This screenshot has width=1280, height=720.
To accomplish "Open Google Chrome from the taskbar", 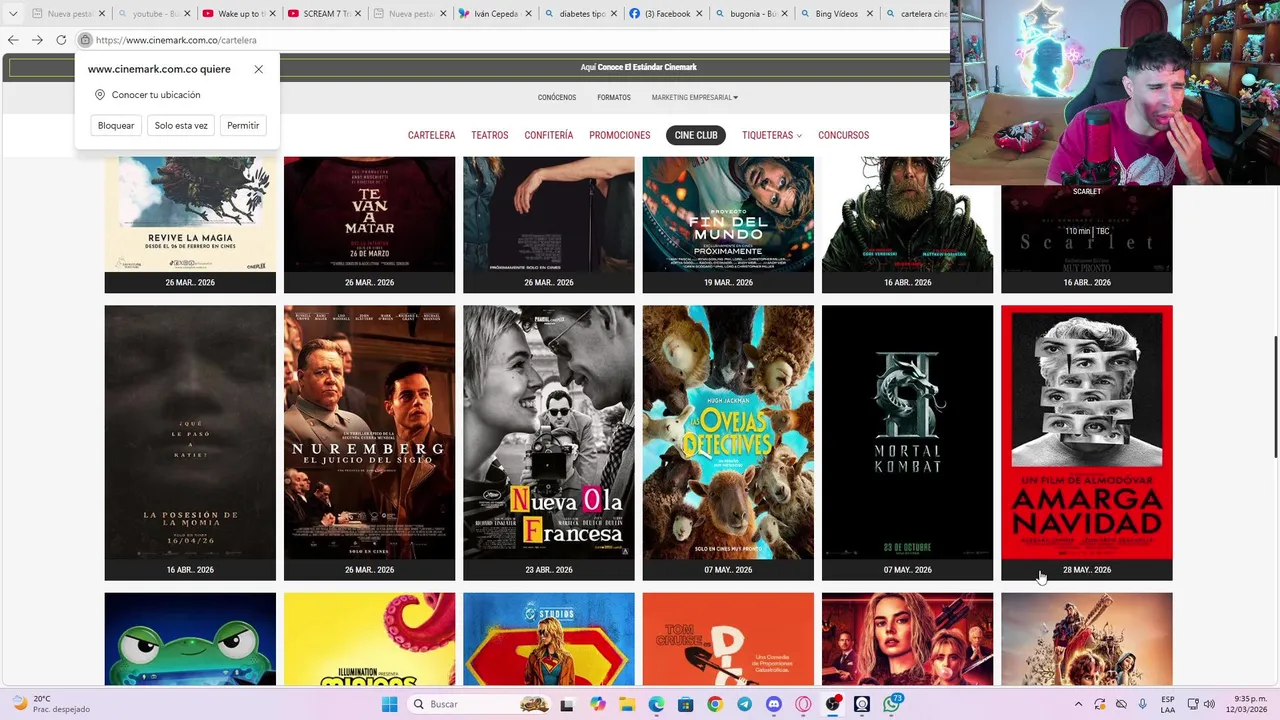I will click(714, 704).
